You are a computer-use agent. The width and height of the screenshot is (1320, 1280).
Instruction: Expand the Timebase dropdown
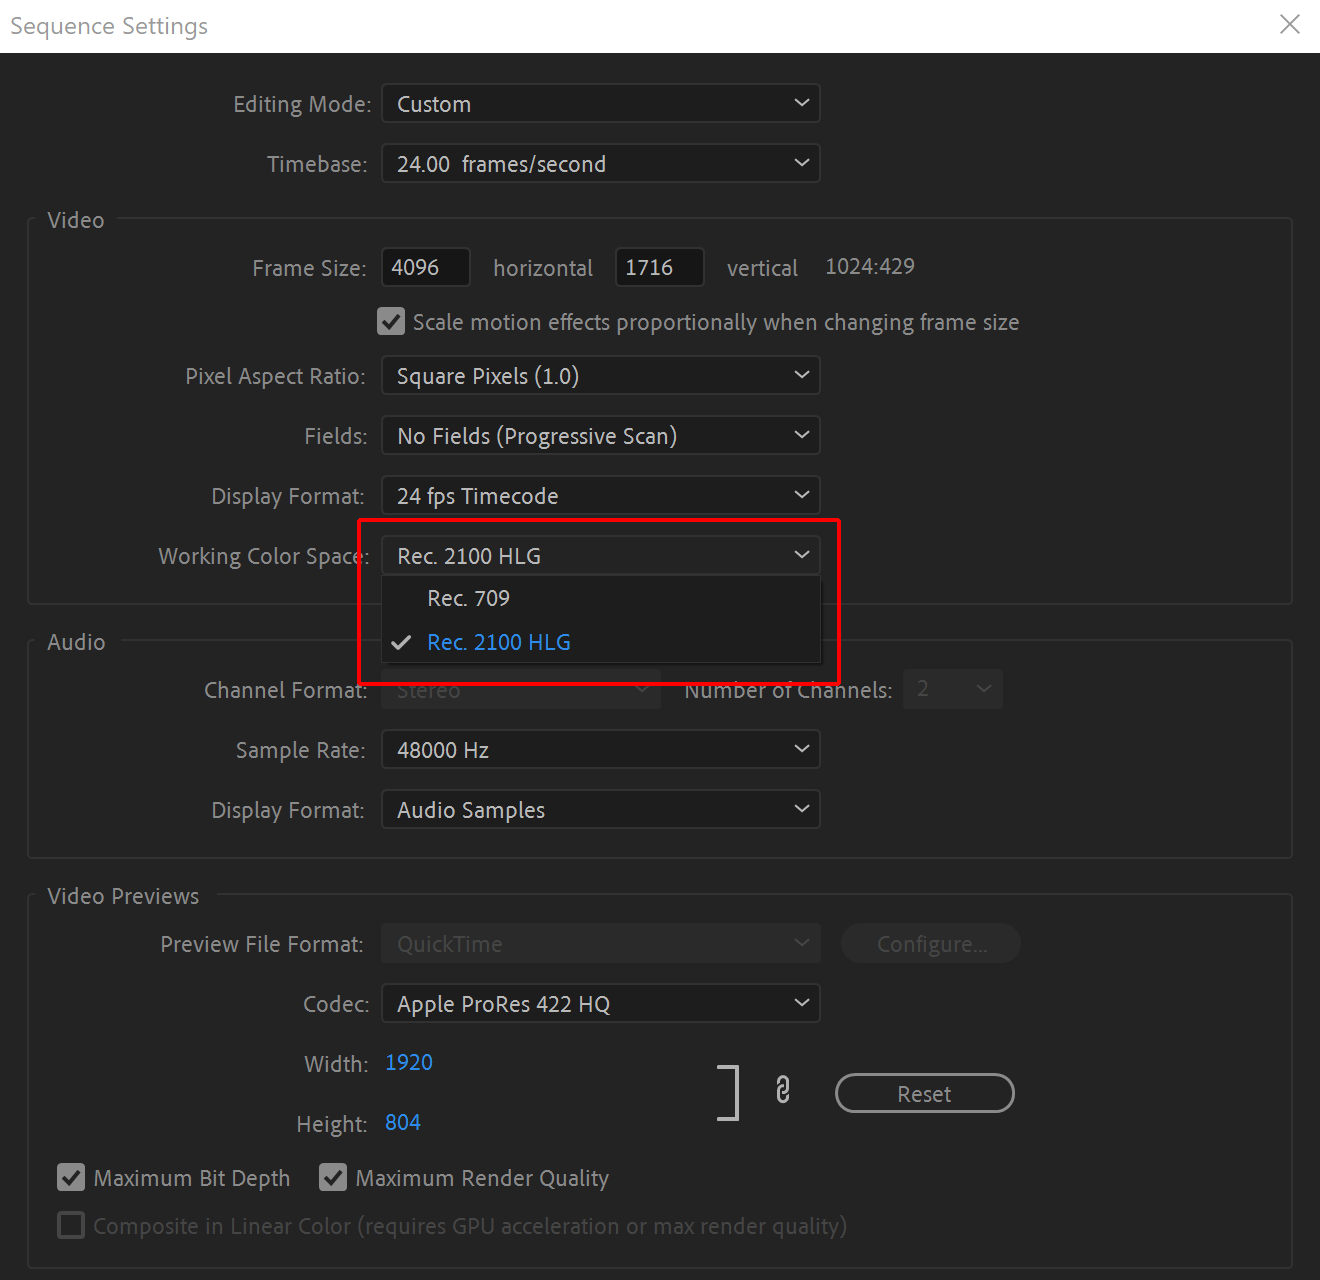600,164
